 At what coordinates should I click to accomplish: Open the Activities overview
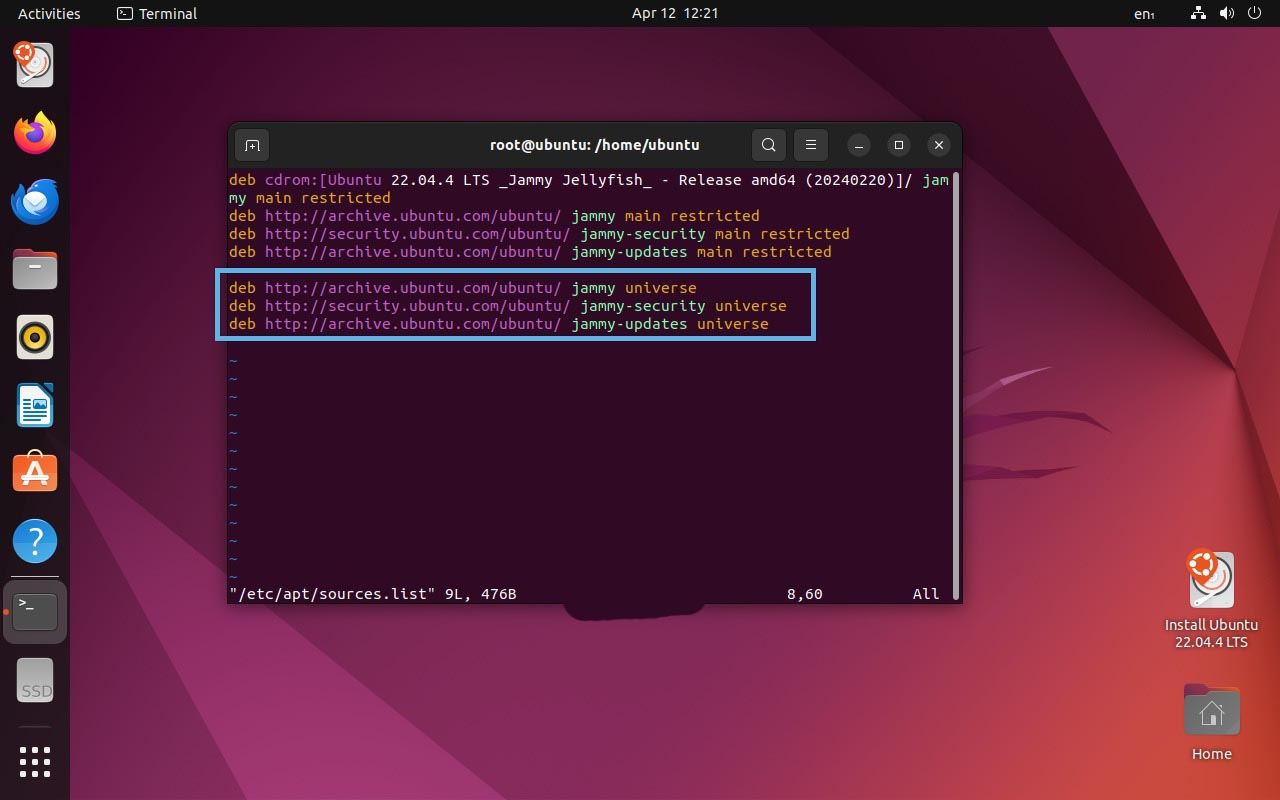pos(49,14)
